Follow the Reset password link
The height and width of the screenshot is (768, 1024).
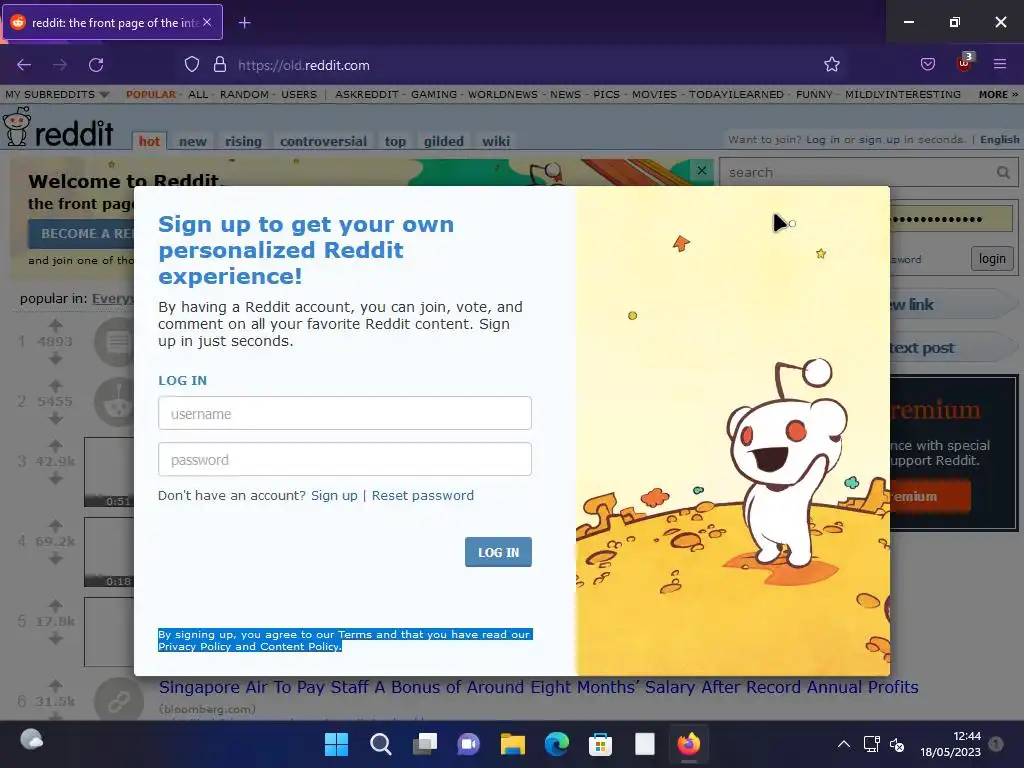[x=423, y=496]
